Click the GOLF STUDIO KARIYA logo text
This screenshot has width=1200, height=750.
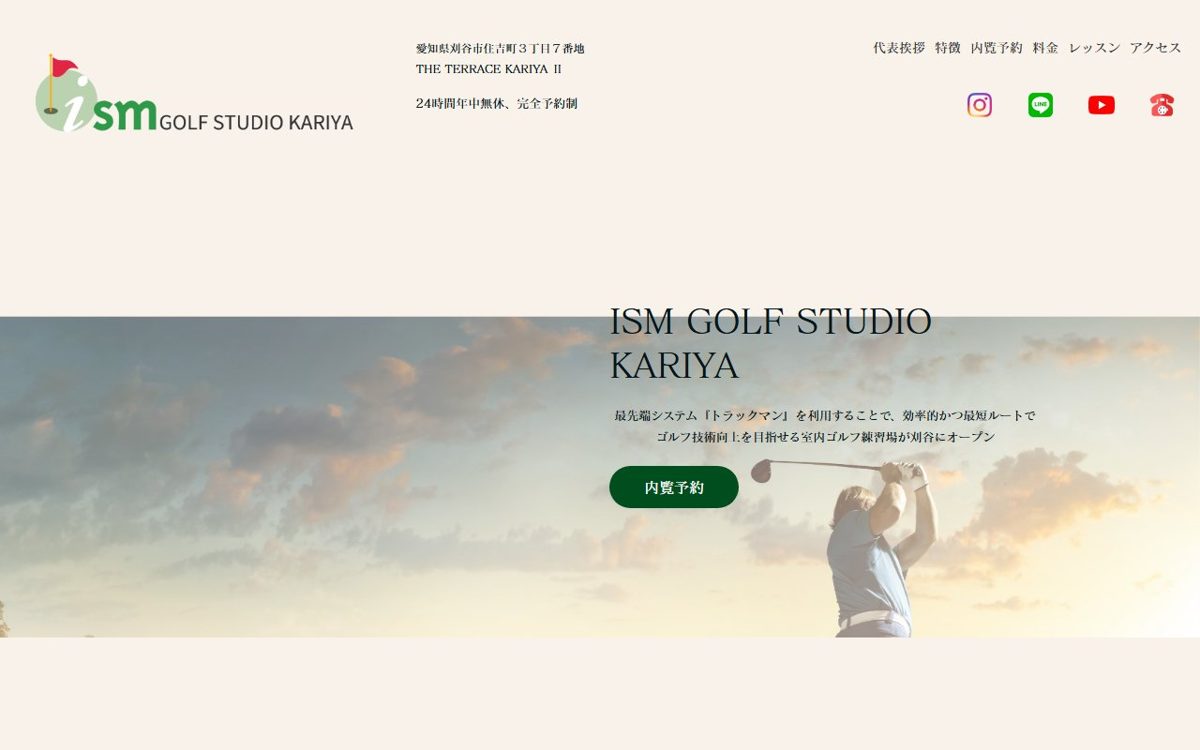click(x=256, y=122)
